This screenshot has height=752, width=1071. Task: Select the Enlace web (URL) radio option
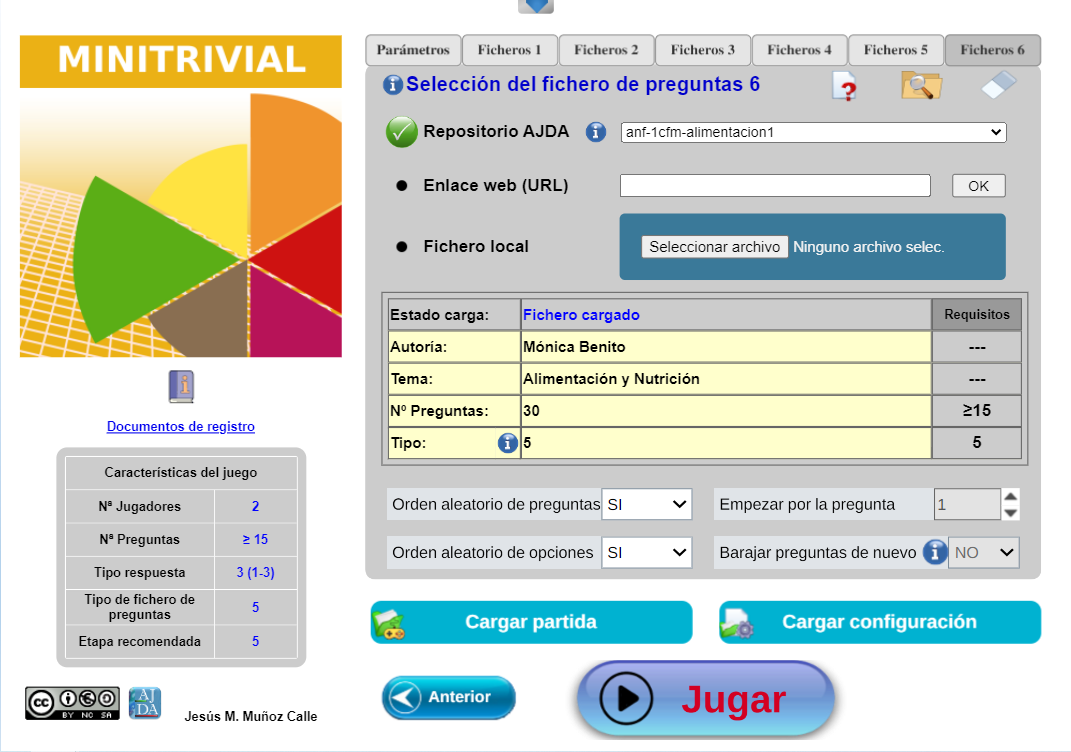pyautogui.click(x=402, y=186)
